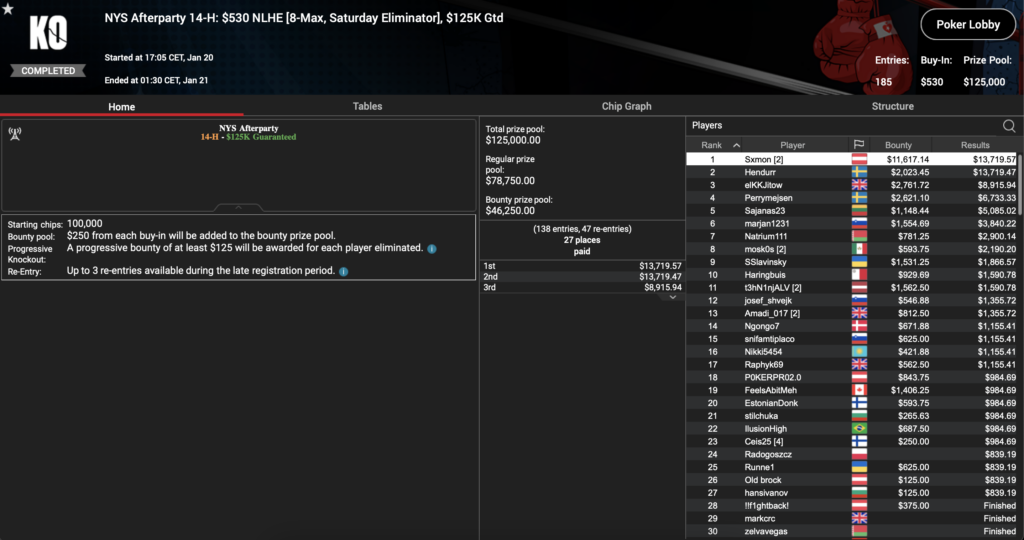1024x540 pixels.
Task: Open the Chip Graph tab
Action: point(626,106)
